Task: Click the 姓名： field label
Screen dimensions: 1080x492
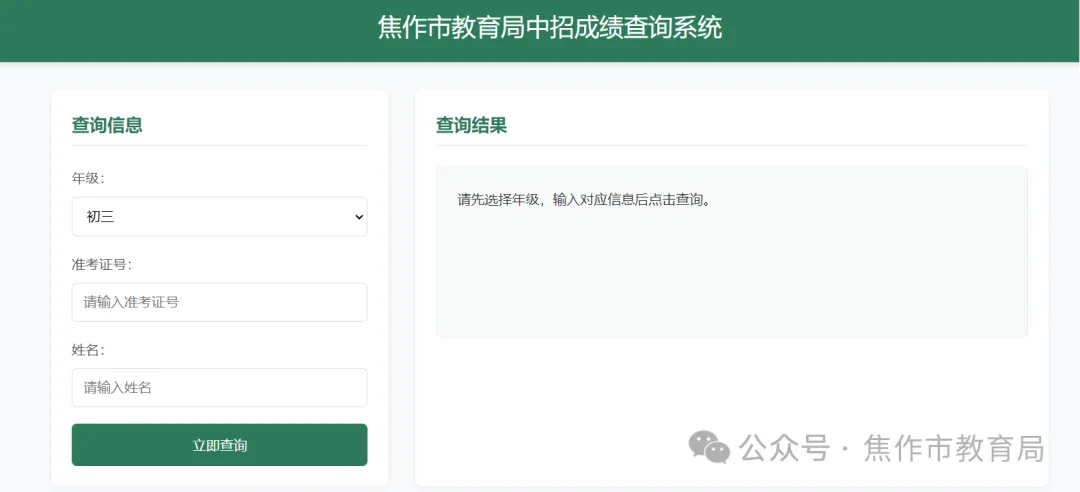Action: (88, 350)
